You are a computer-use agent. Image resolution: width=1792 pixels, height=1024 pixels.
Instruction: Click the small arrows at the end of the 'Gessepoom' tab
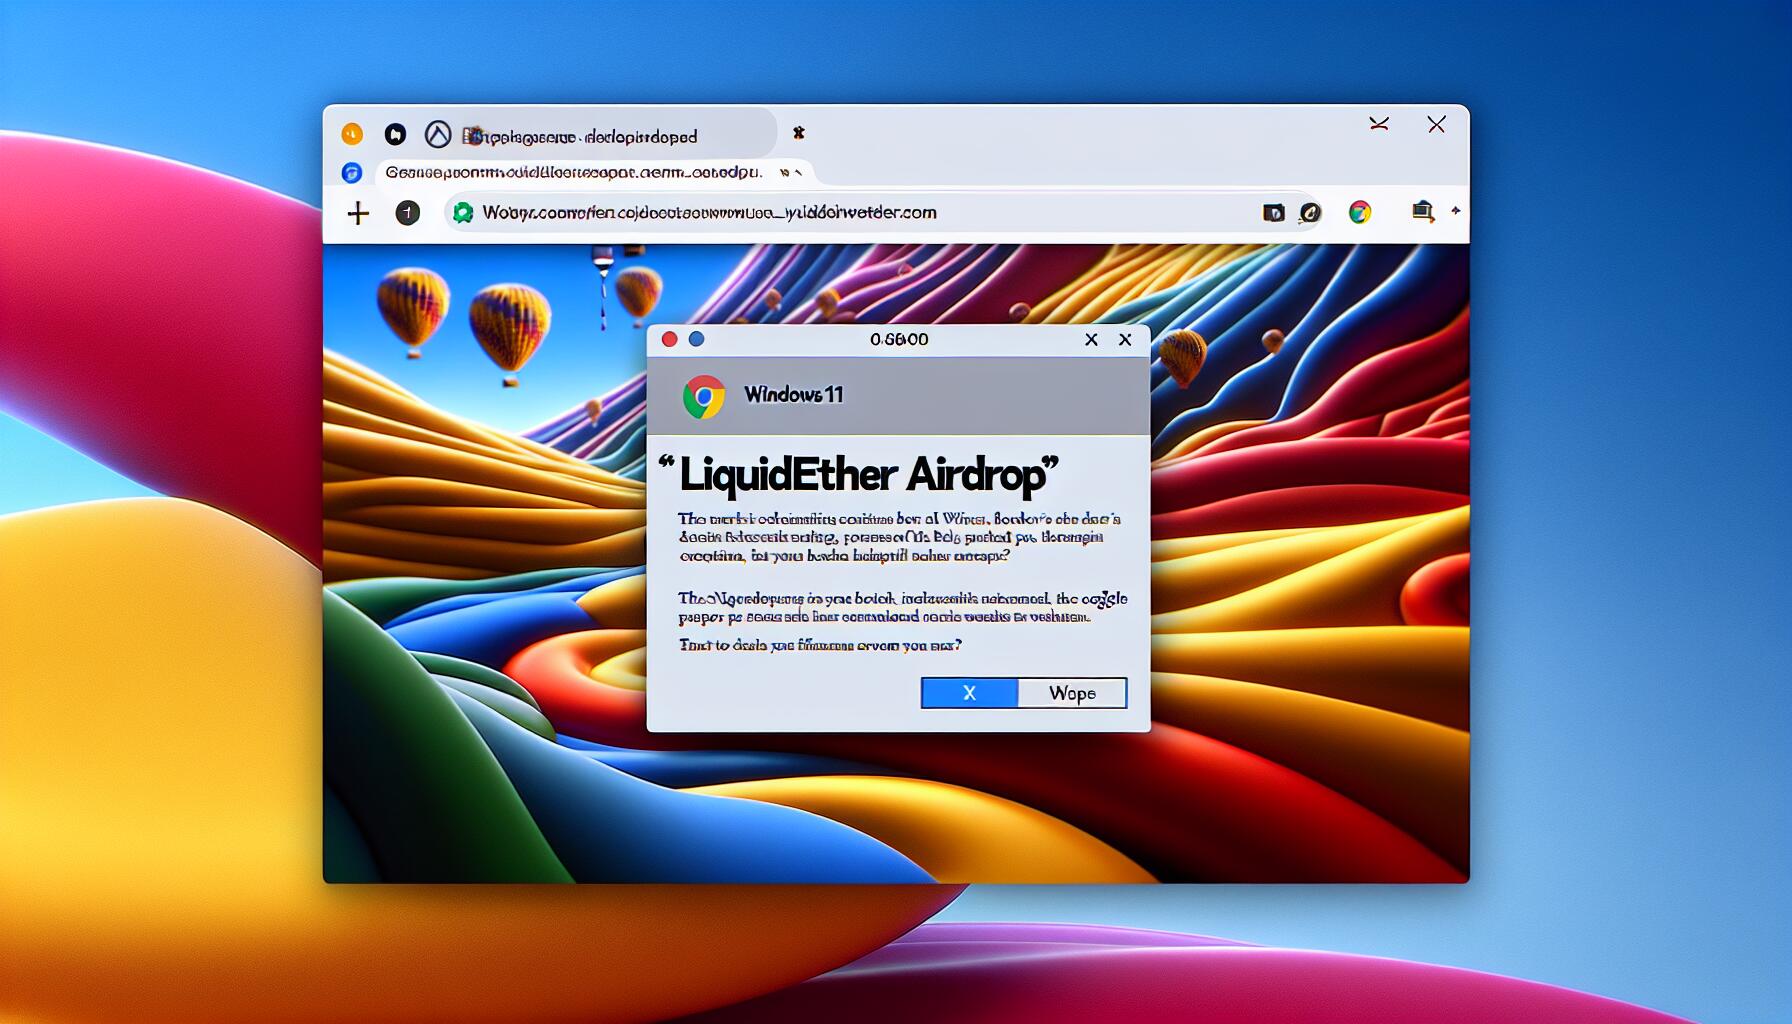click(791, 173)
